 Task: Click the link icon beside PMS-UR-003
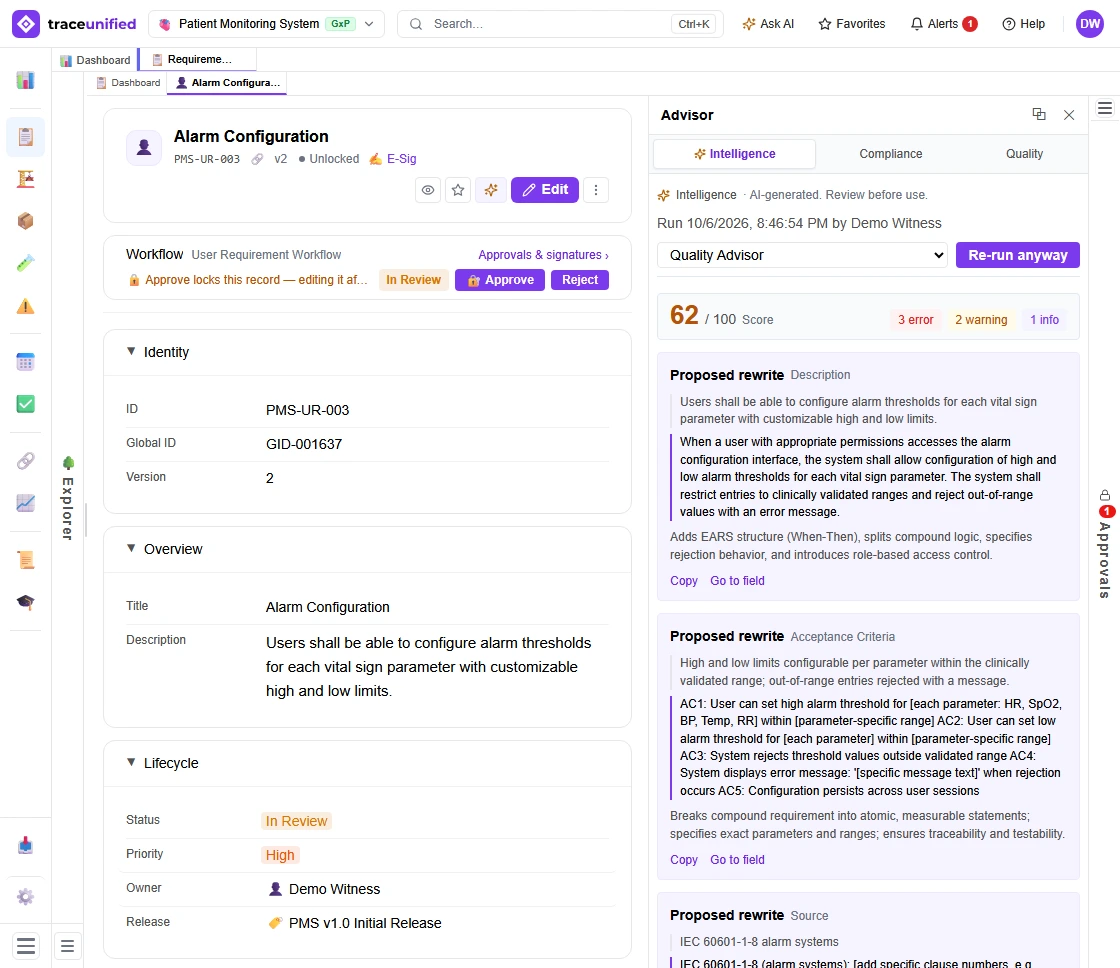pyautogui.click(x=257, y=159)
